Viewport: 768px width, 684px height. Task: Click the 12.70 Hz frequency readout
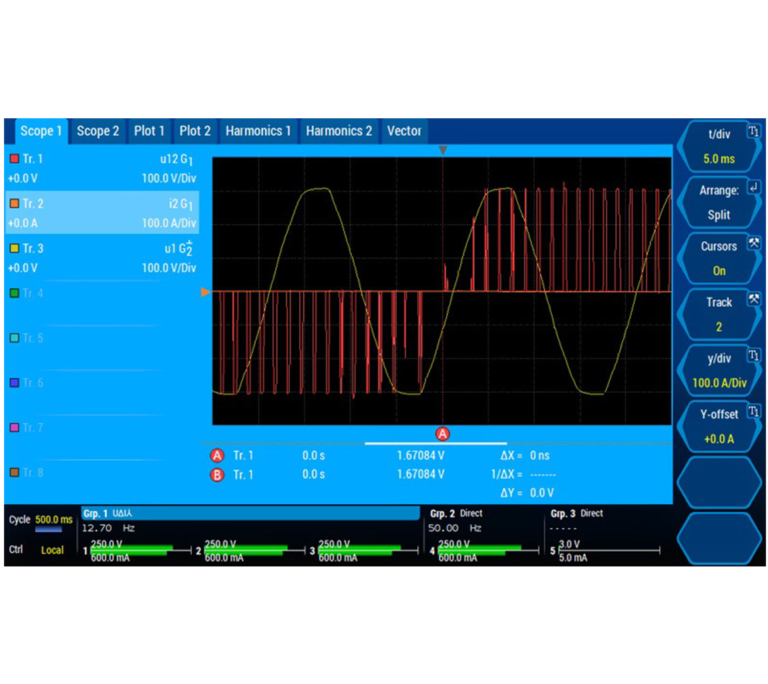[x=108, y=528]
